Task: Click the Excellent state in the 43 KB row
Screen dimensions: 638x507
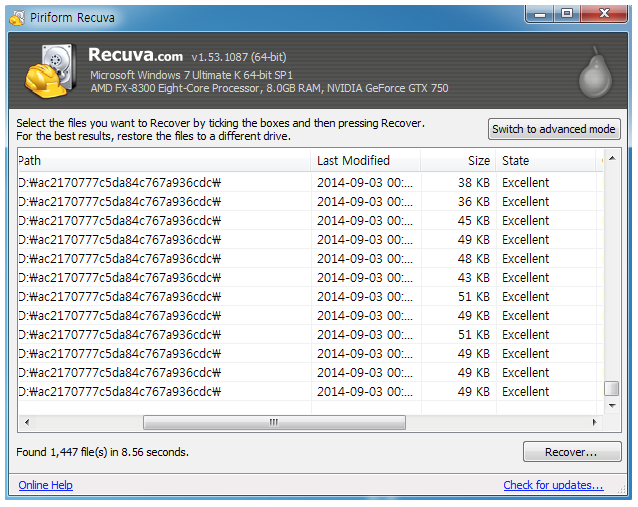Action: tap(525, 278)
